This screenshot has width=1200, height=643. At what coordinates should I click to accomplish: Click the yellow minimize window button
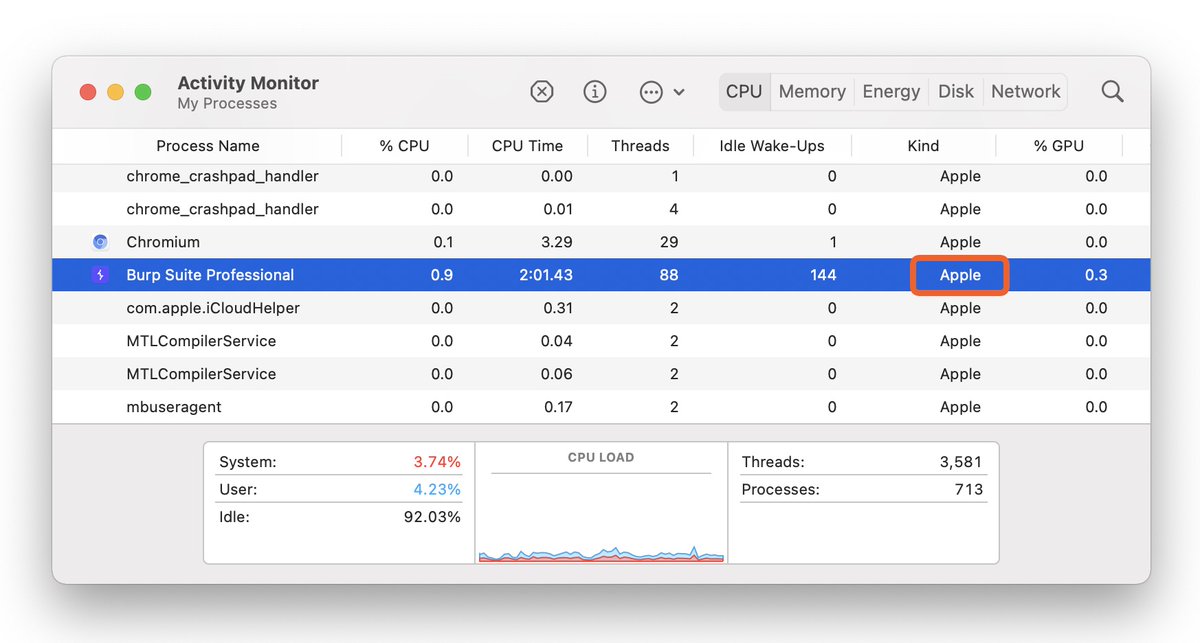point(115,92)
